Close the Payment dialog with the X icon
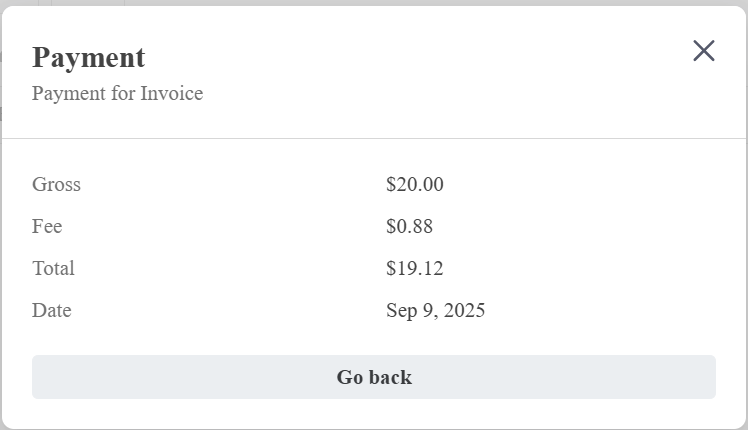 click(x=704, y=51)
